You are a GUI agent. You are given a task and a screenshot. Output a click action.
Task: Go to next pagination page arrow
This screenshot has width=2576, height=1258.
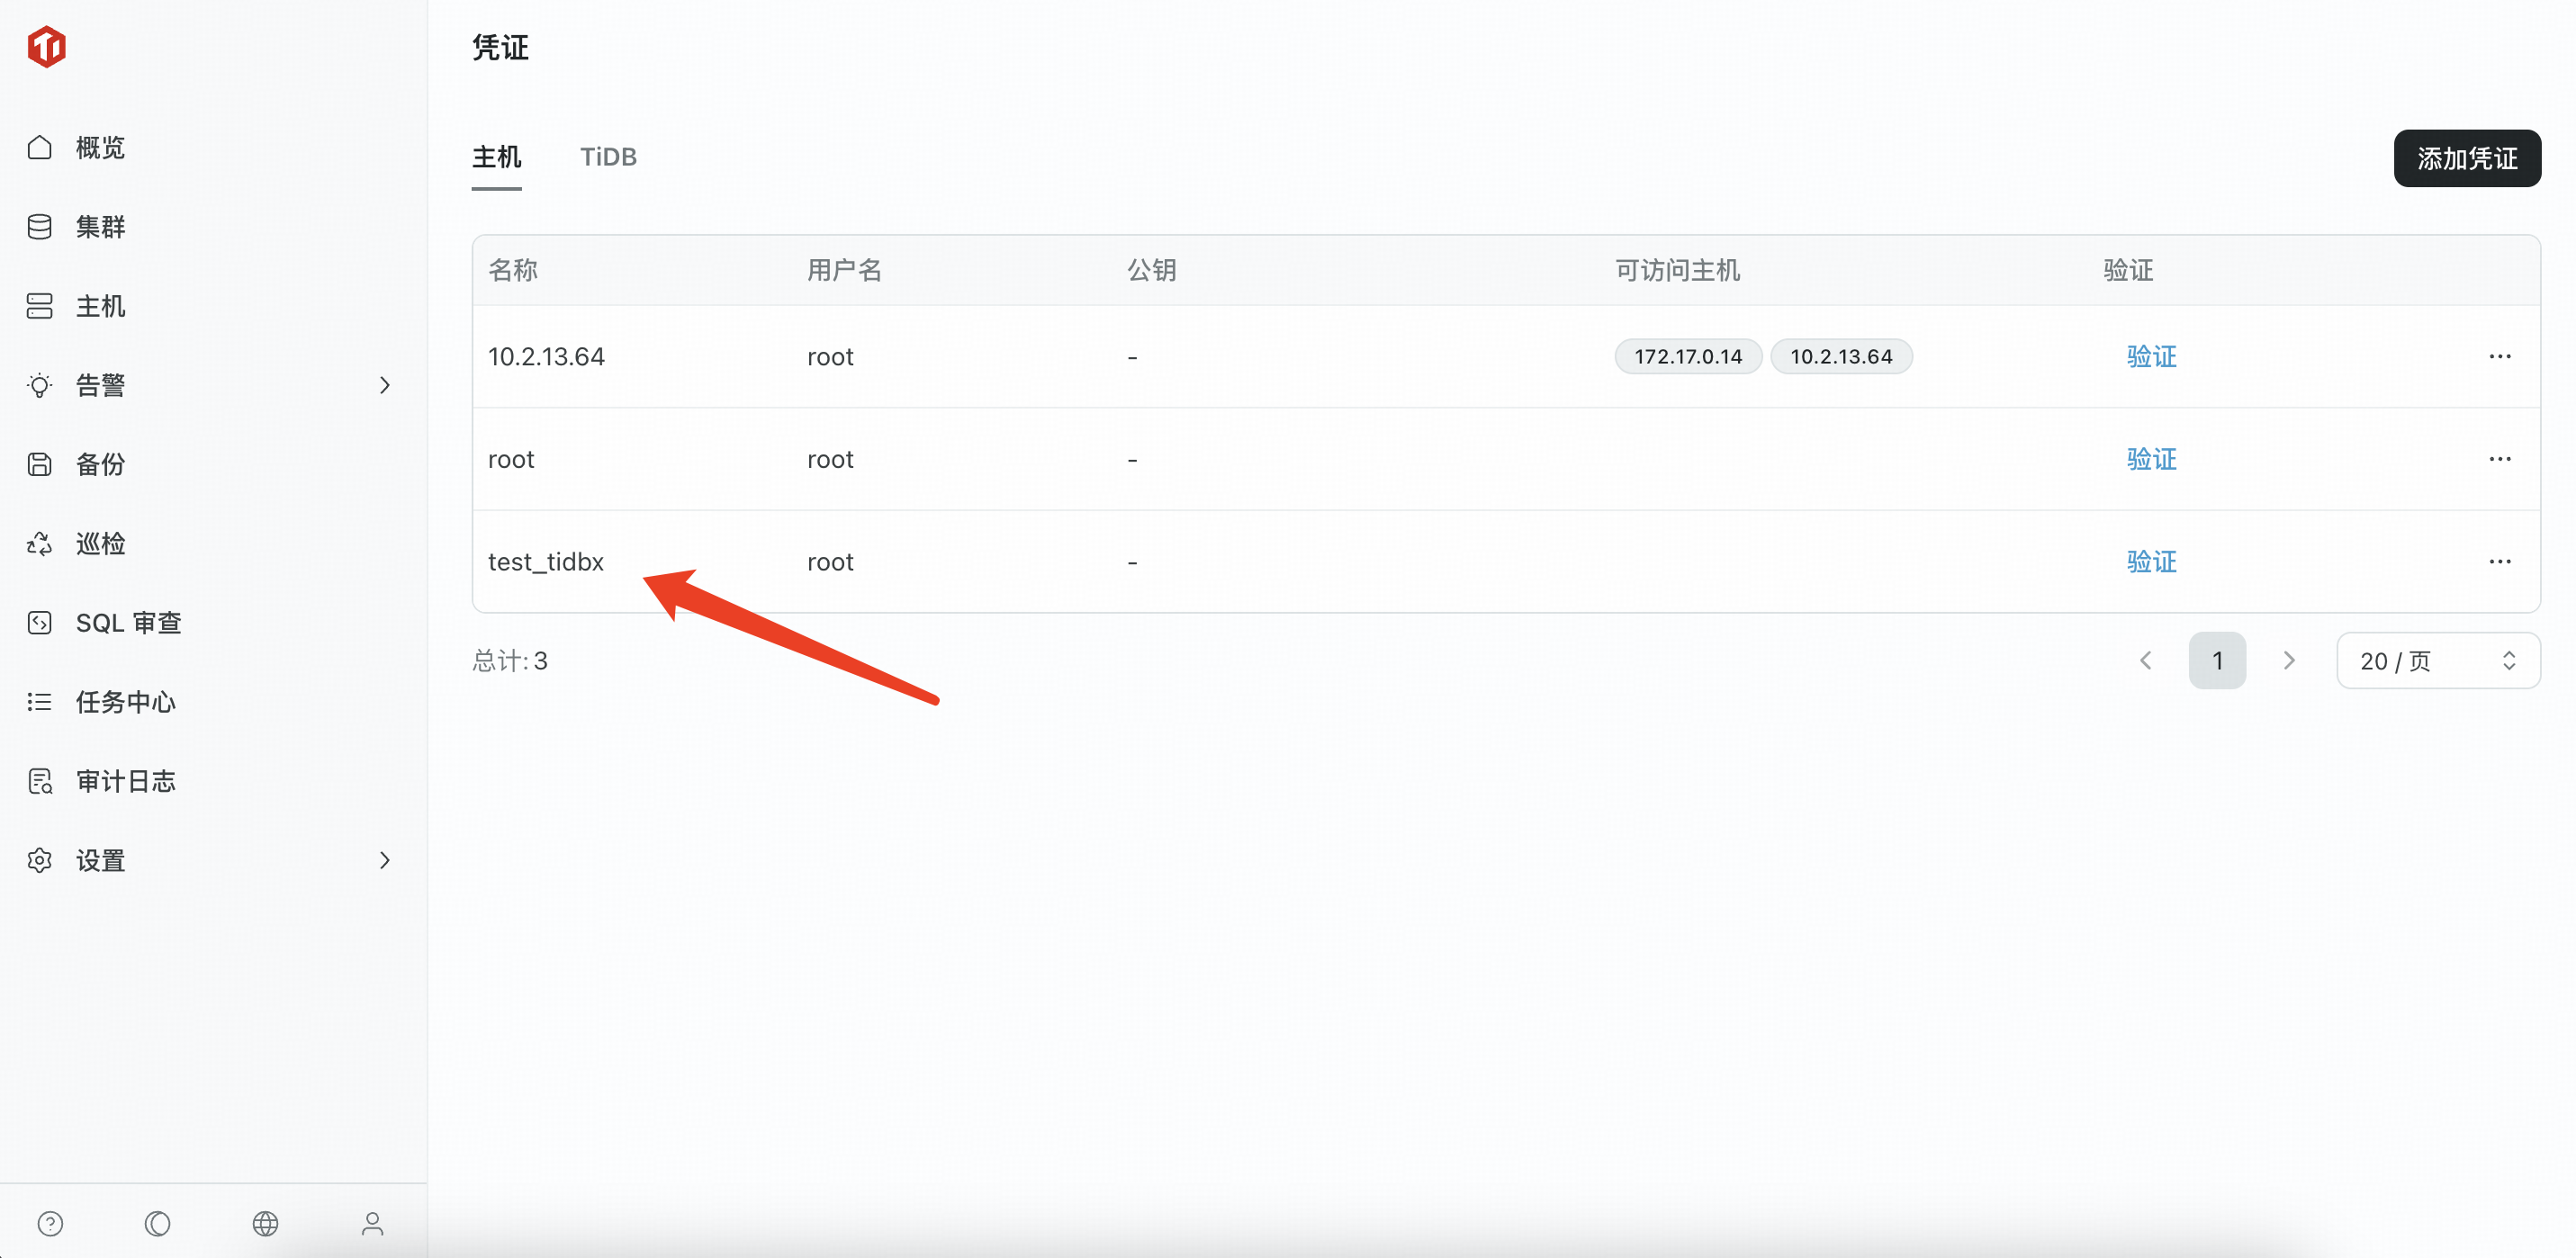click(x=2288, y=660)
